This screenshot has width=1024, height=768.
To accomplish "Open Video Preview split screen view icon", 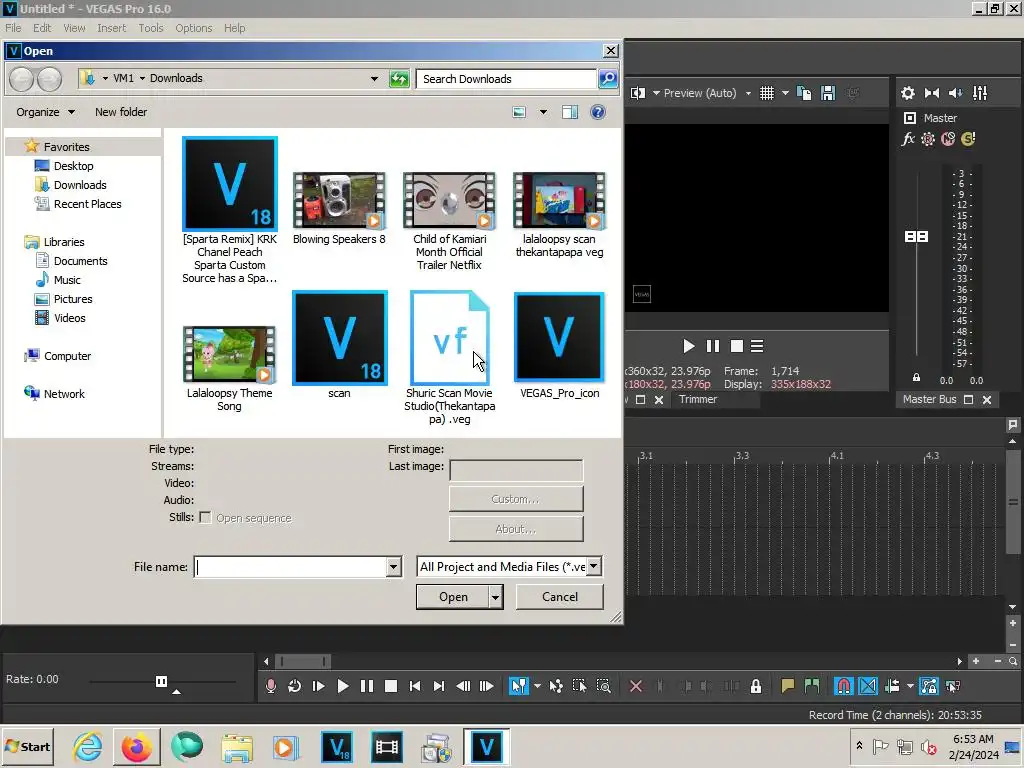I will (x=638, y=93).
